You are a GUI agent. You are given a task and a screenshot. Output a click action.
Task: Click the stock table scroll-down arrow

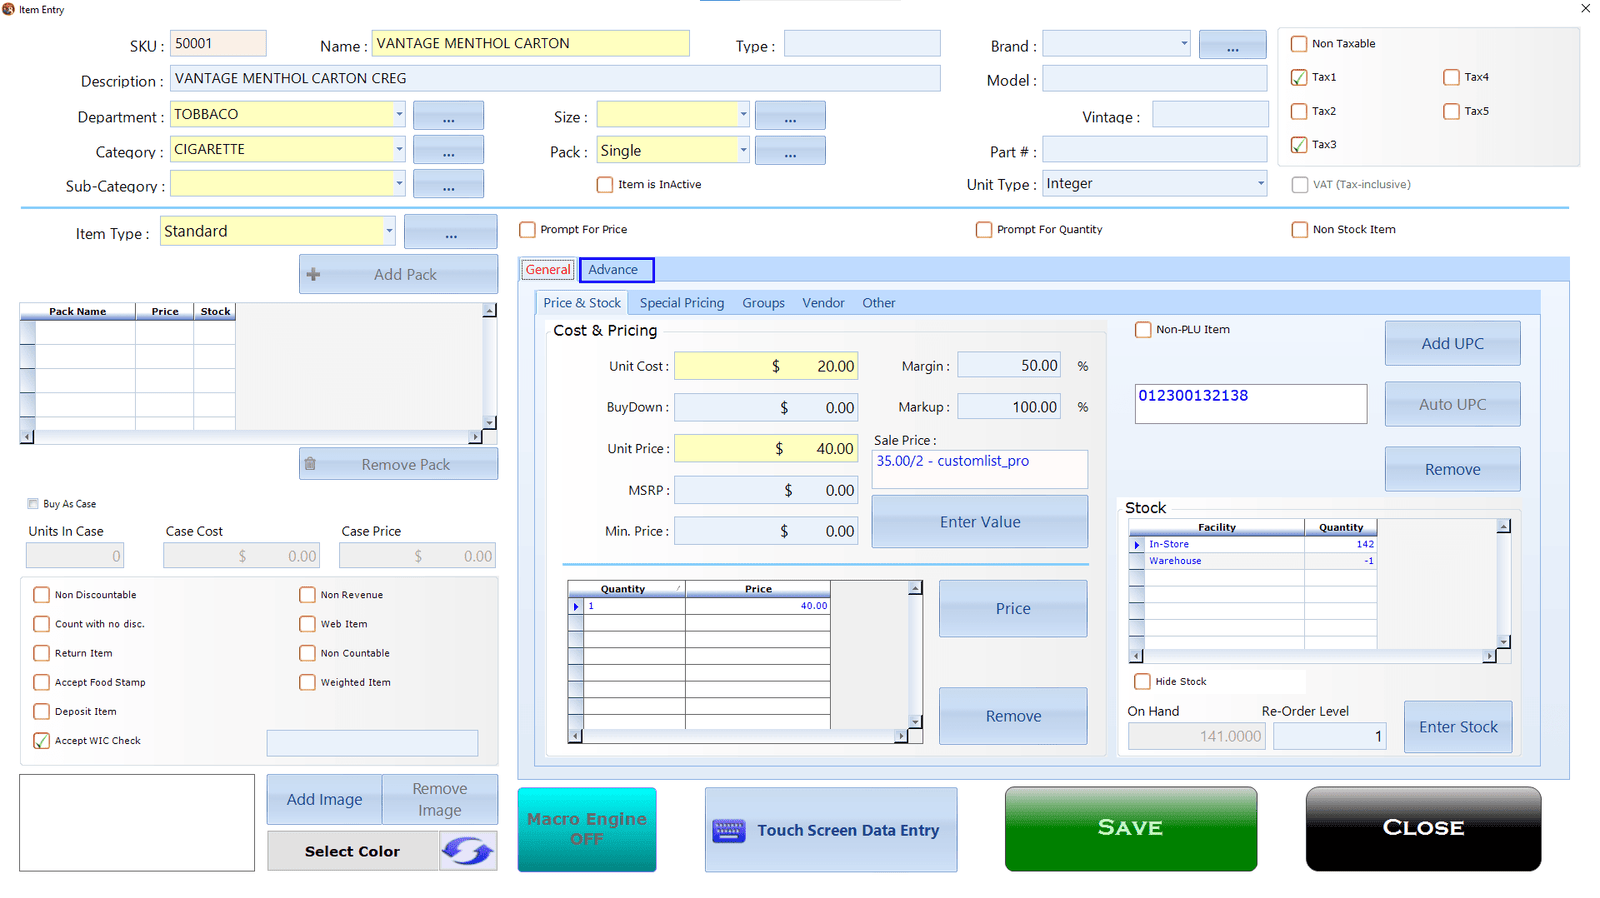(x=1503, y=641)
